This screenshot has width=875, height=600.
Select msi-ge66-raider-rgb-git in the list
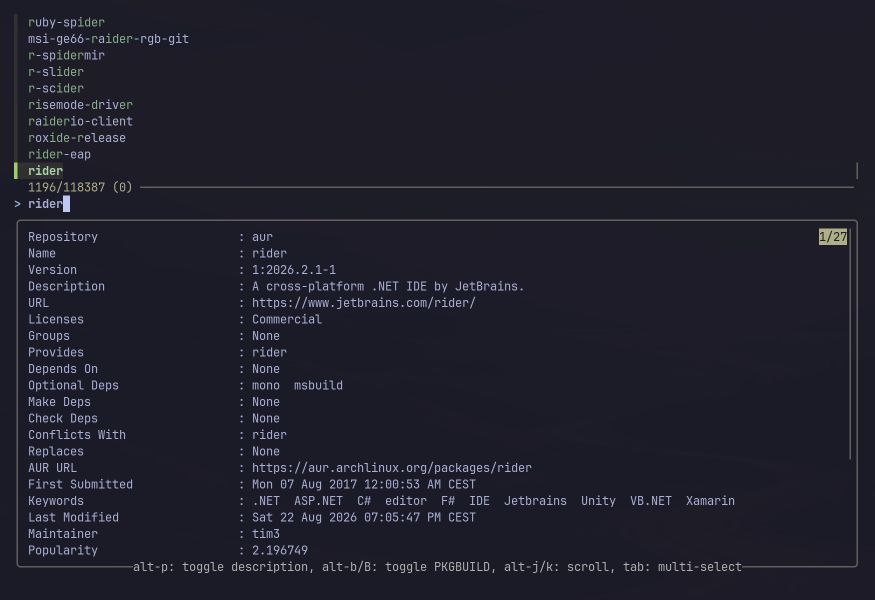pyautogui.click(x=108, y=39)
